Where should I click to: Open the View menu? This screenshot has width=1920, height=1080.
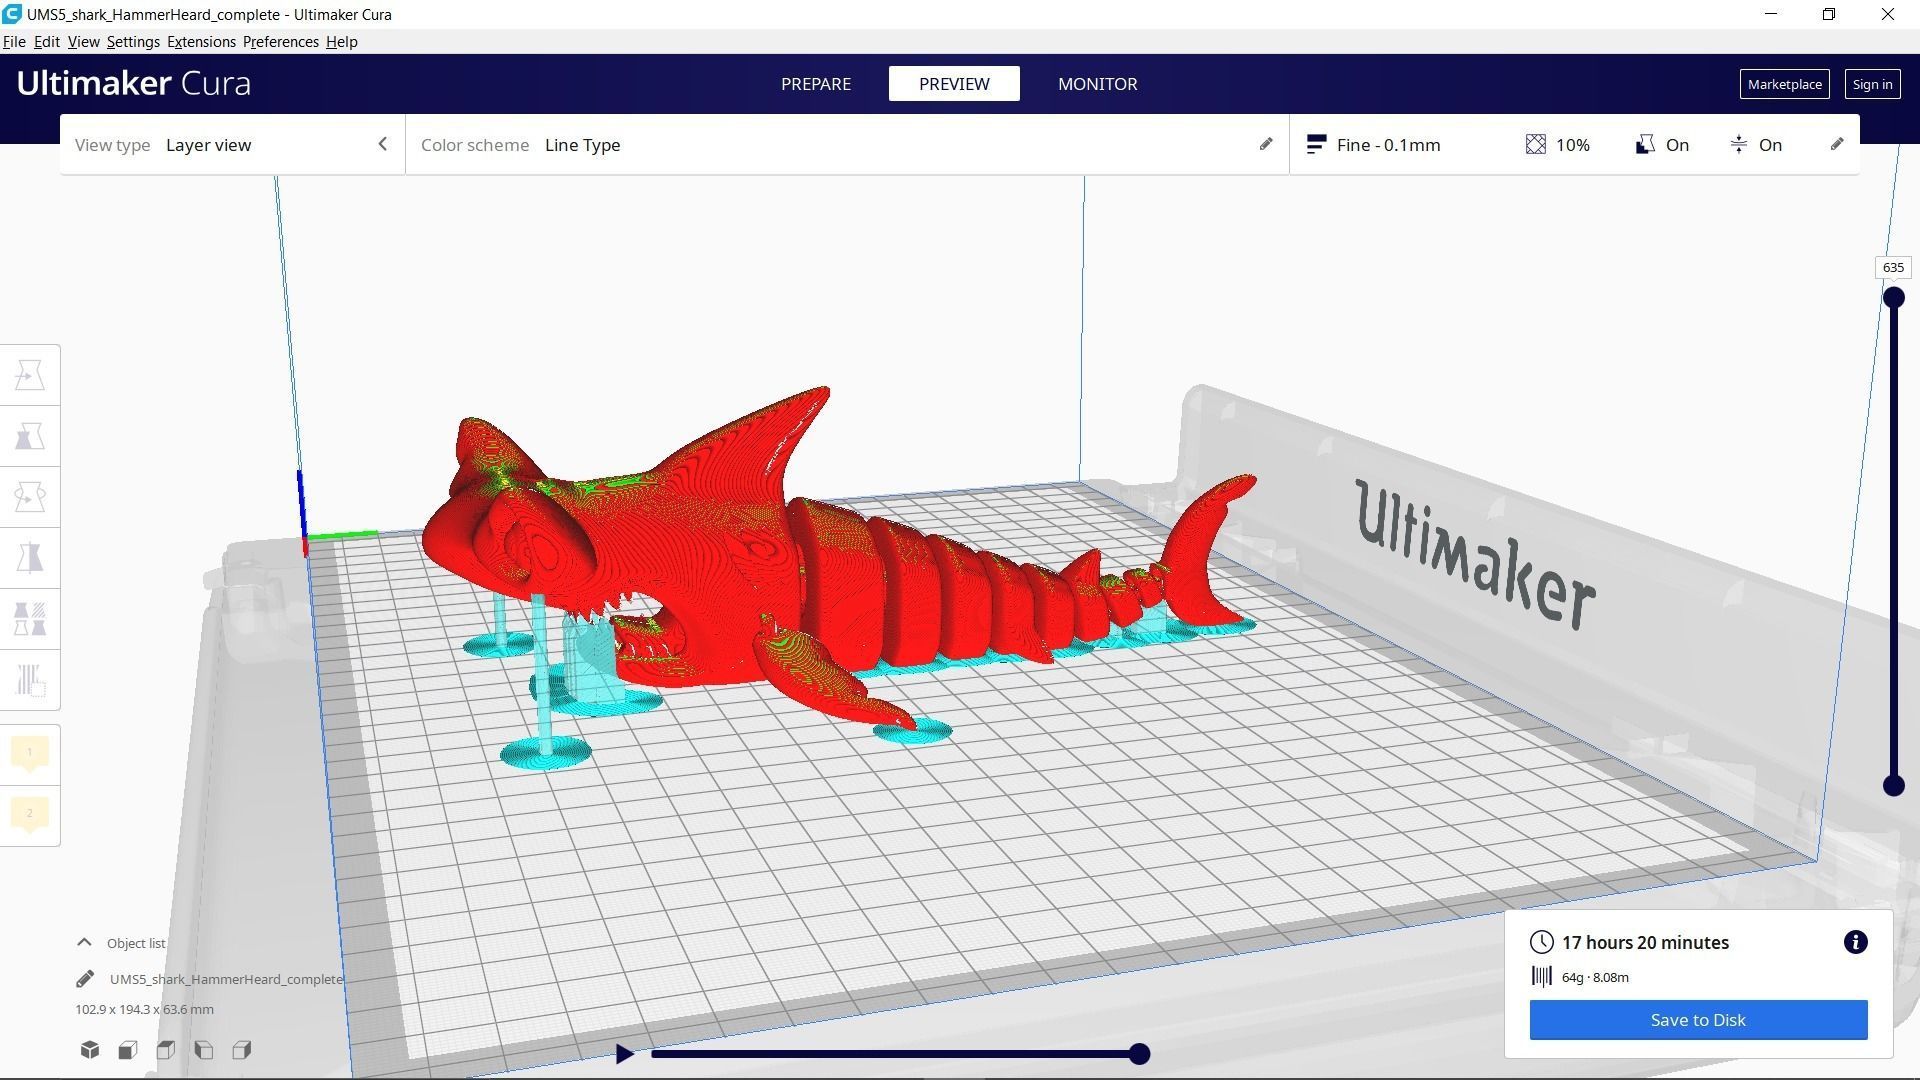(83, 42)
